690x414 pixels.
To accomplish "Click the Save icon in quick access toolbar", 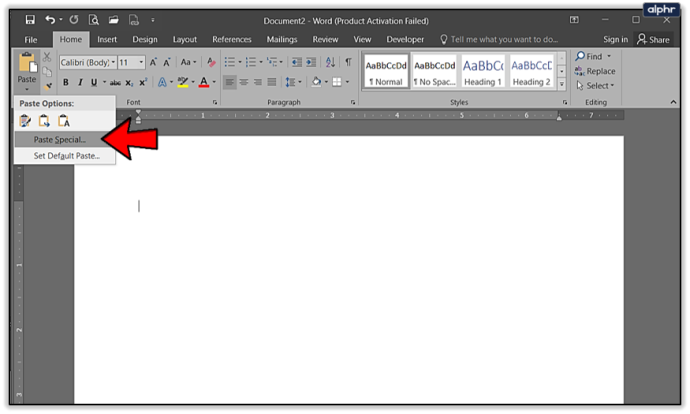I will tap(30, 20).
